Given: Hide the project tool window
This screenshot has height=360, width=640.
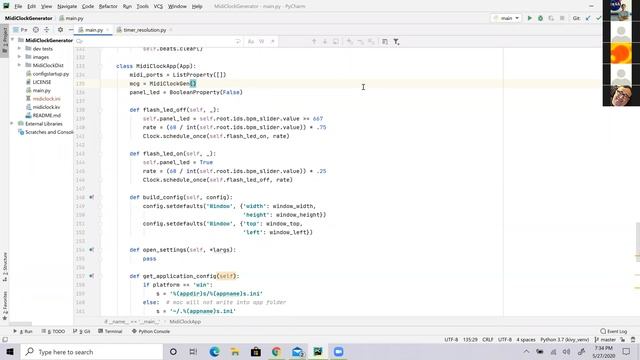Looking at the screenshot, I should (71, 30).
